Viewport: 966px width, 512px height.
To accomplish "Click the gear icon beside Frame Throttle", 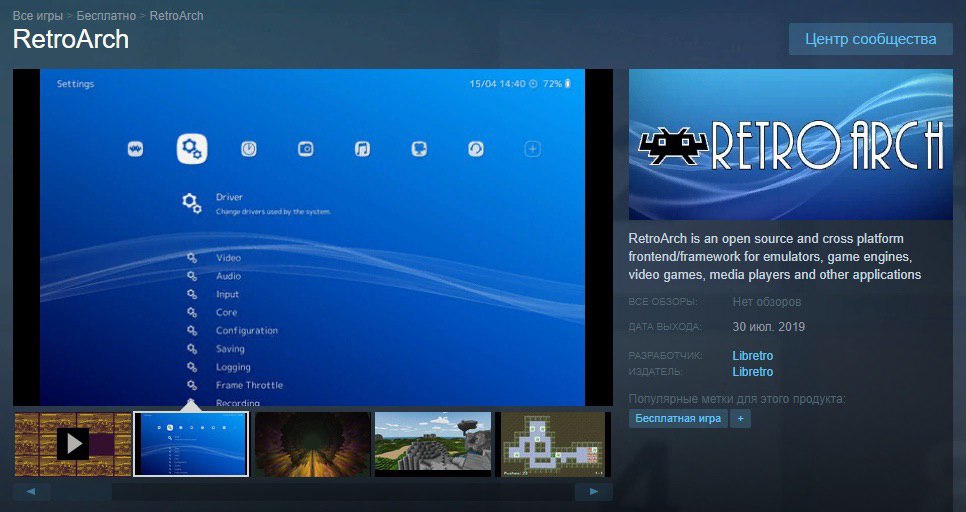I will 192,385.
